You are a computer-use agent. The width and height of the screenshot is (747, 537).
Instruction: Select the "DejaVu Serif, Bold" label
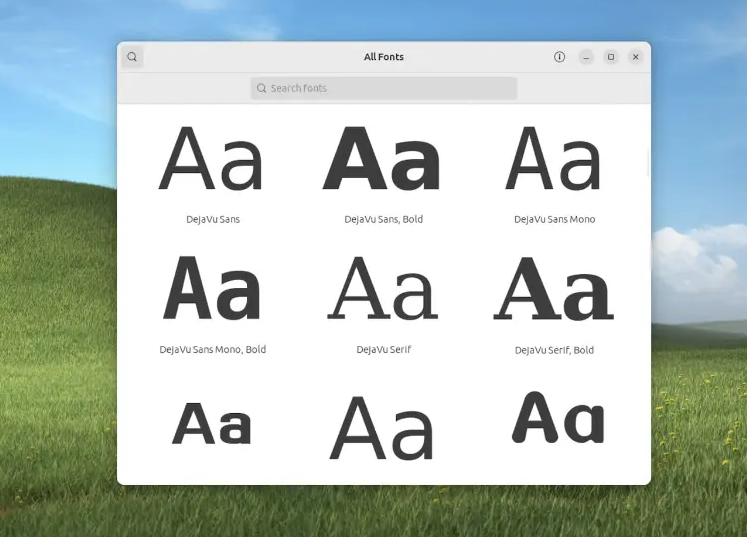click(x=554, y=350)
